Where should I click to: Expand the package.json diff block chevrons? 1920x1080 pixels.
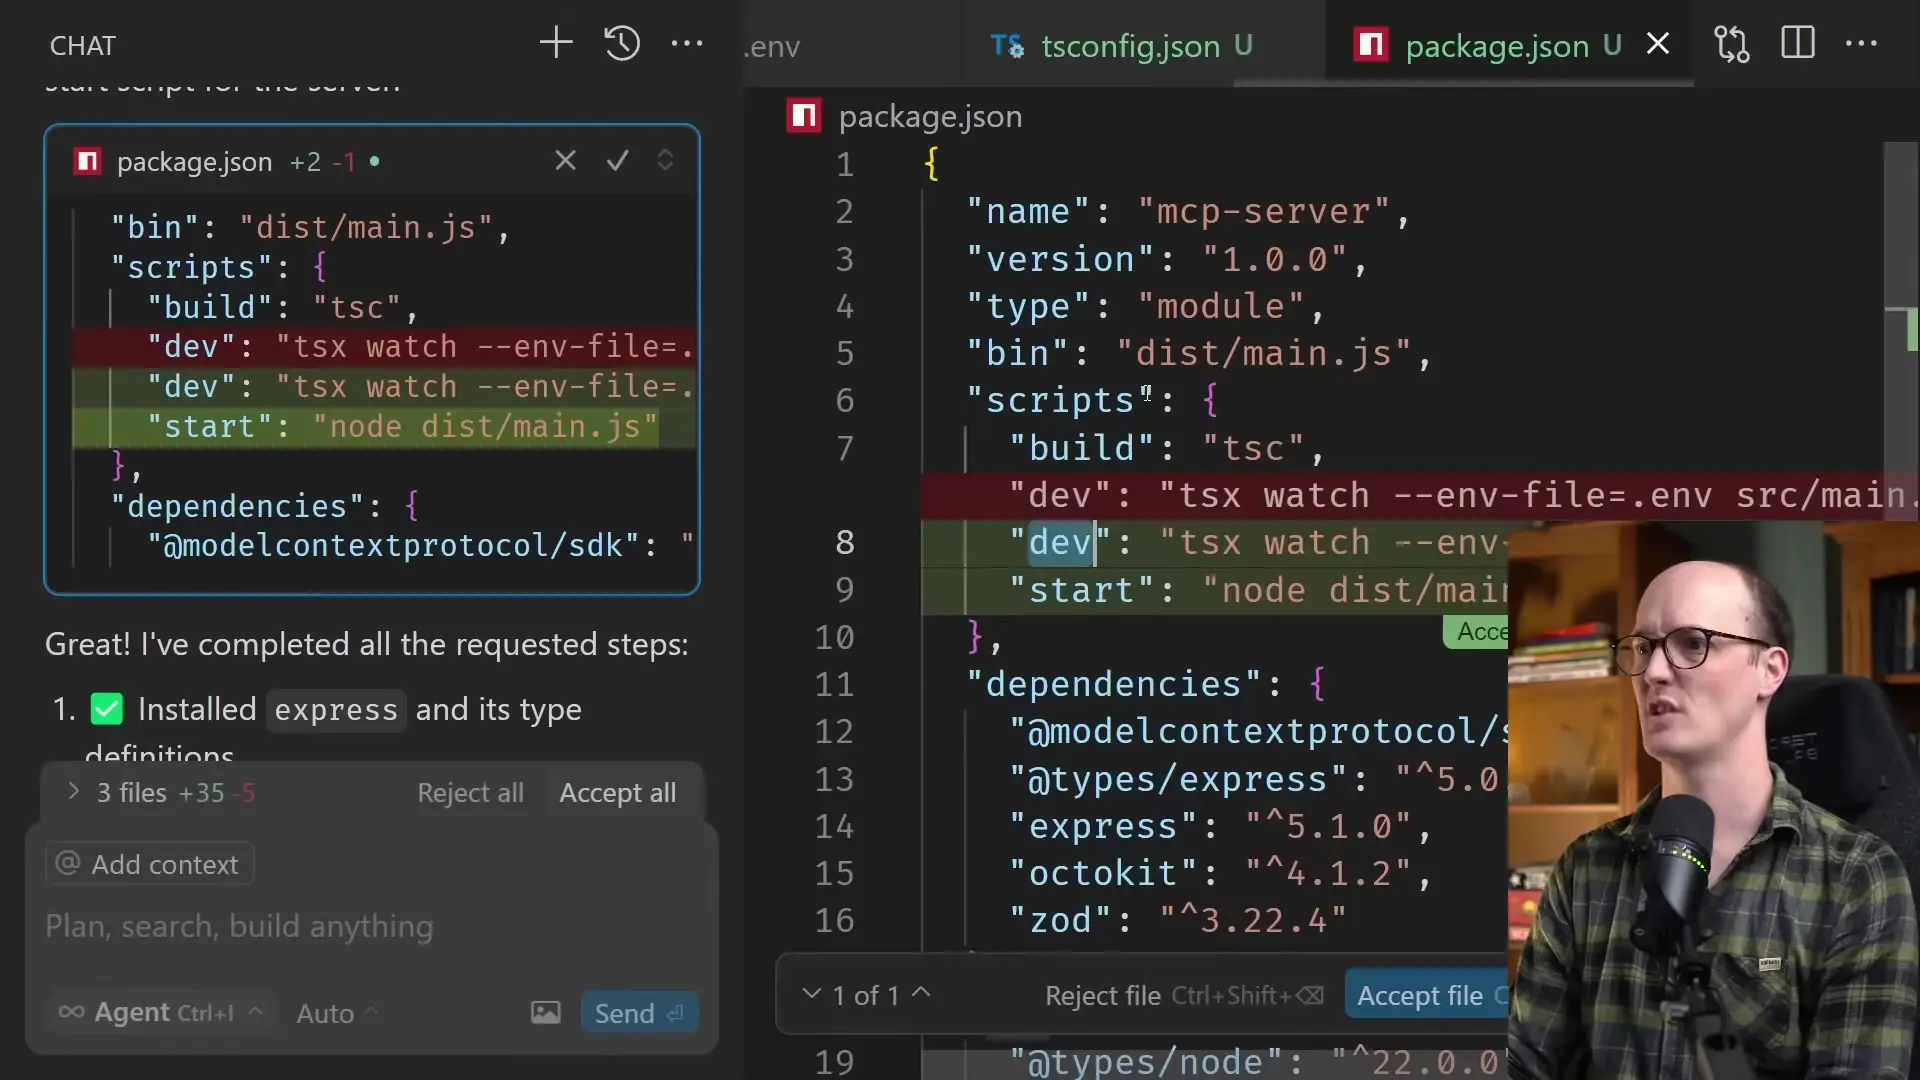pyautogui.click(x=665, y=160)
